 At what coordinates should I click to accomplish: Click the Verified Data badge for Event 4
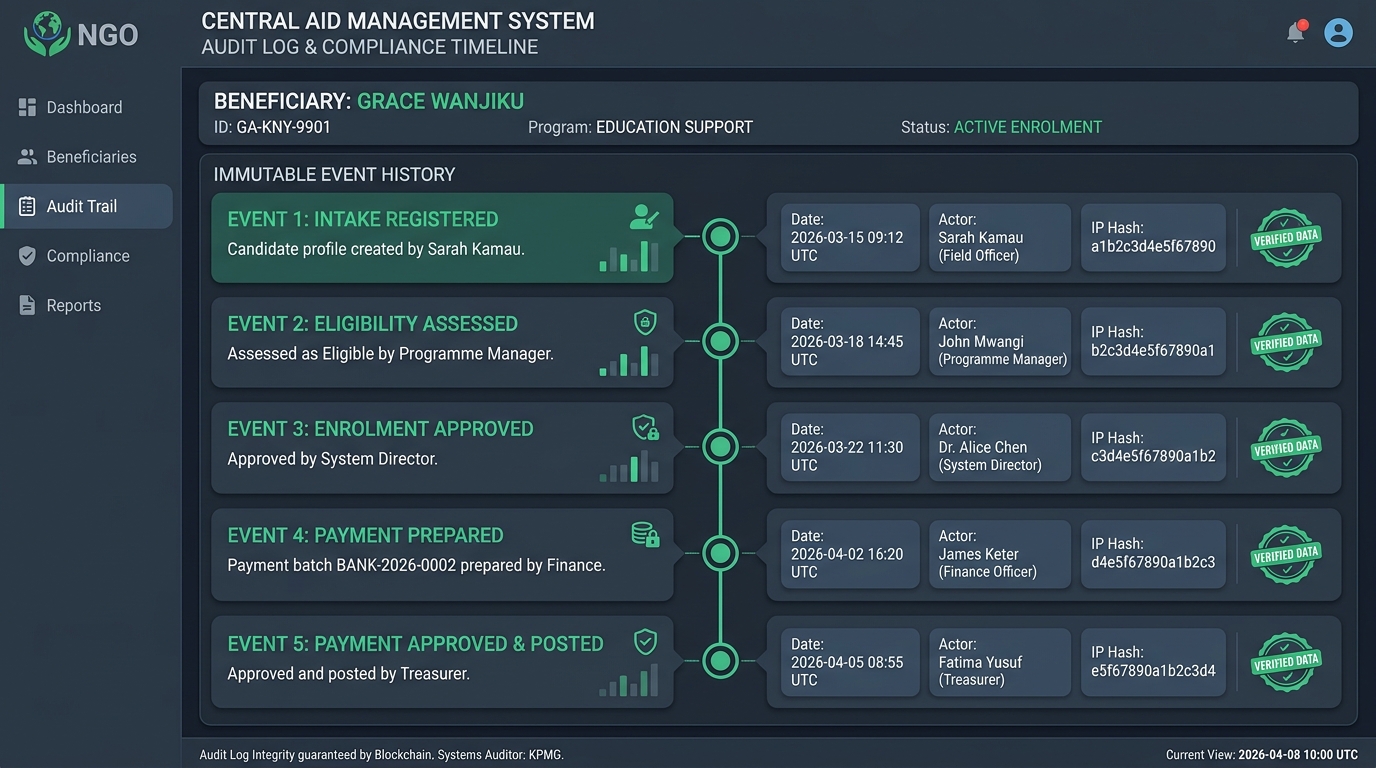coord(1286,554)
